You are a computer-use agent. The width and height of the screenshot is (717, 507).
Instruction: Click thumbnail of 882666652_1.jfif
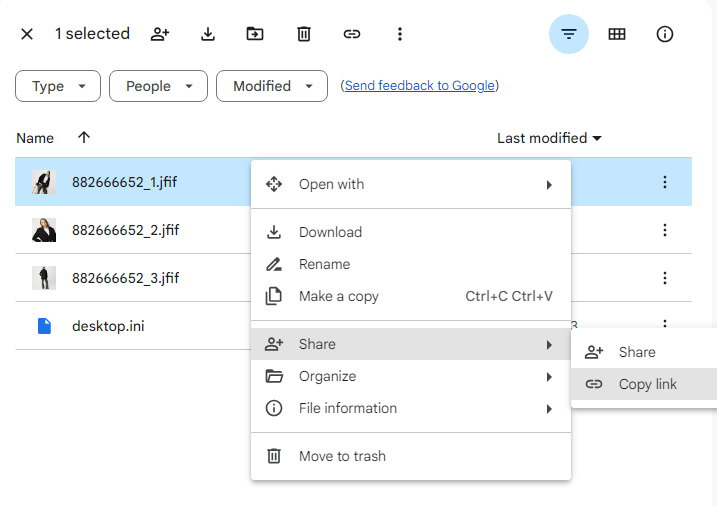click(x=44, y=182)
